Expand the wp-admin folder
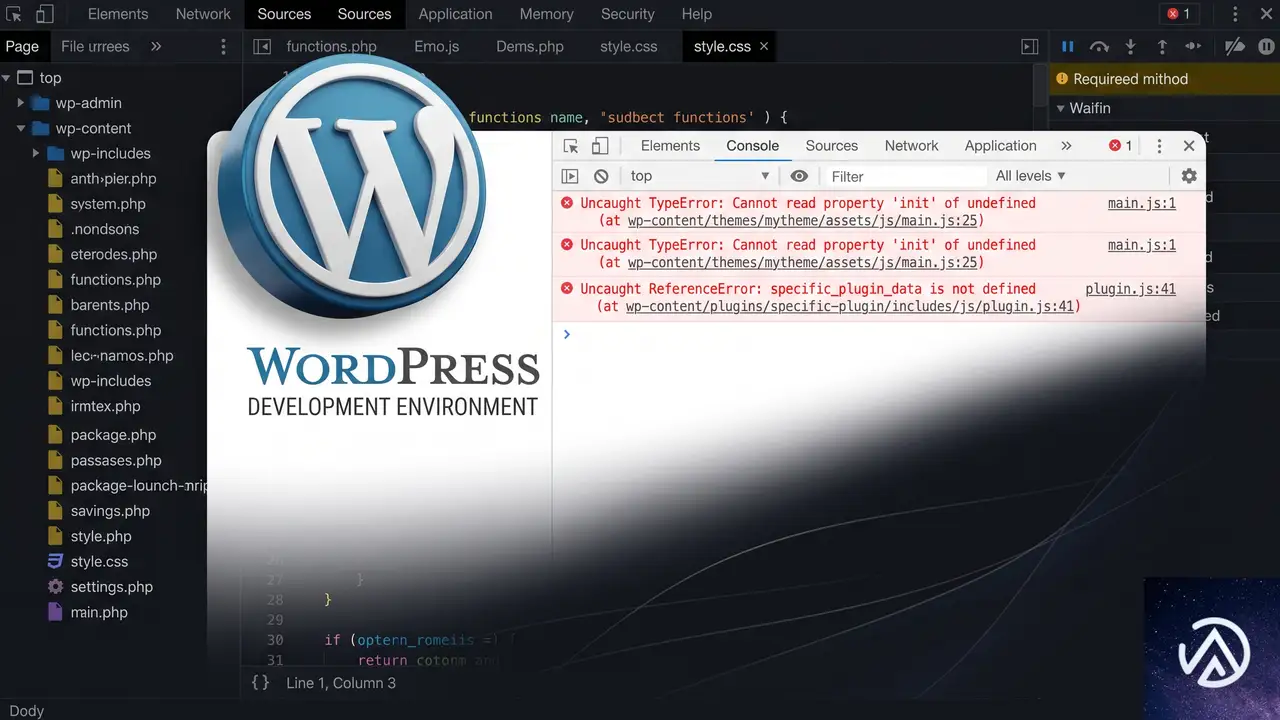Image resolution: width=1280 pixels, height=720 pixels. click(x=21, y=103)
